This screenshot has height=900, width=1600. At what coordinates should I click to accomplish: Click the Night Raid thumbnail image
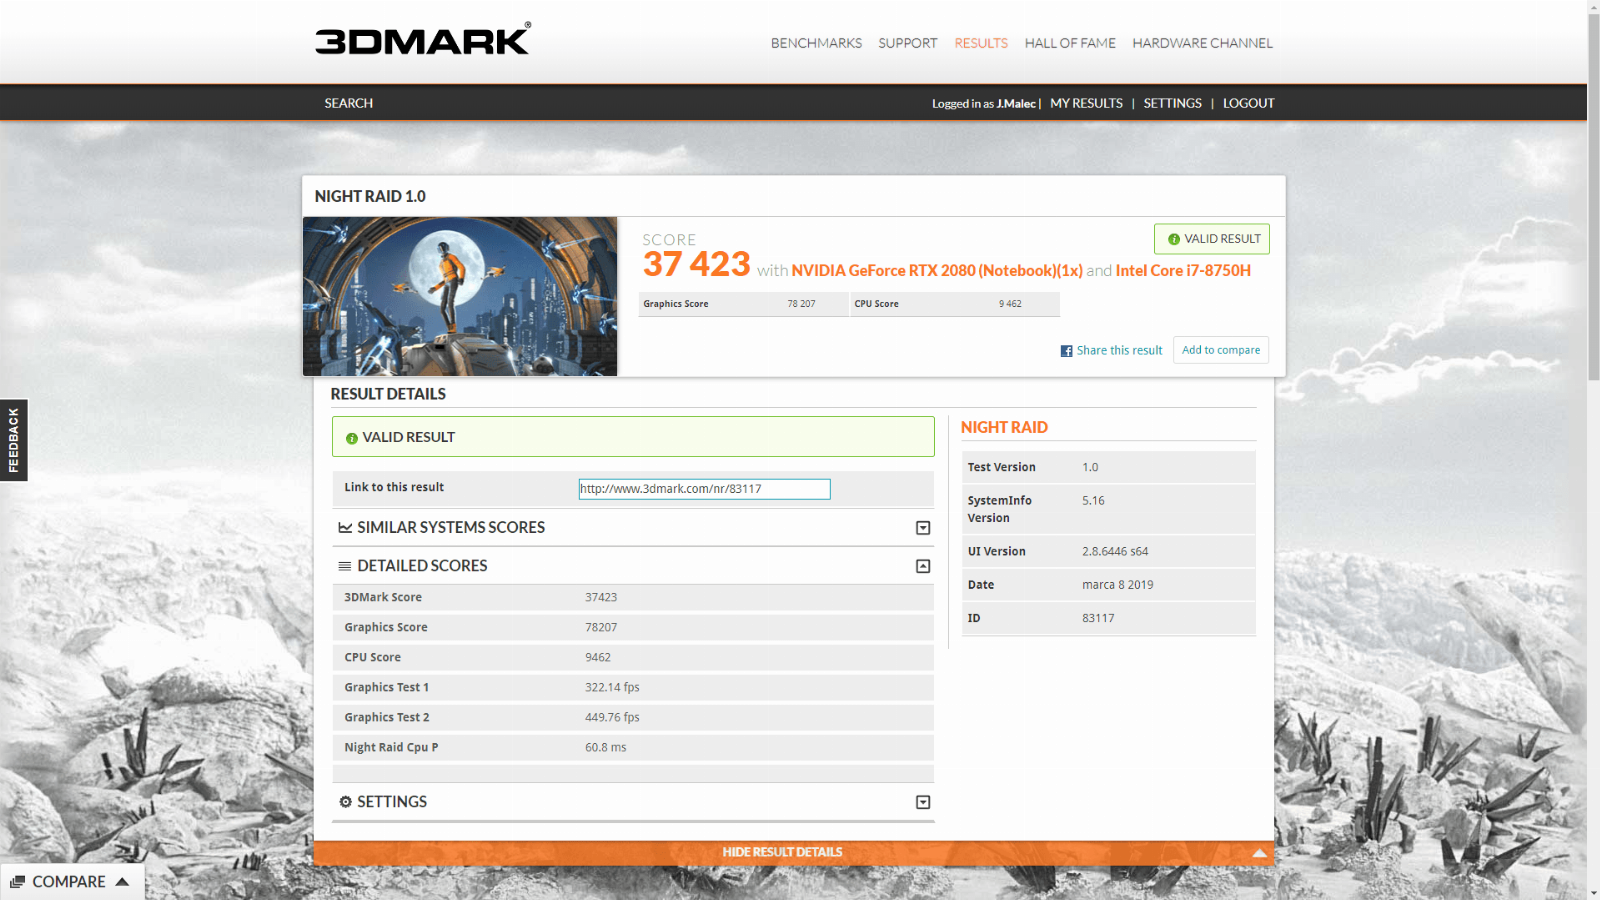(460, 296)
